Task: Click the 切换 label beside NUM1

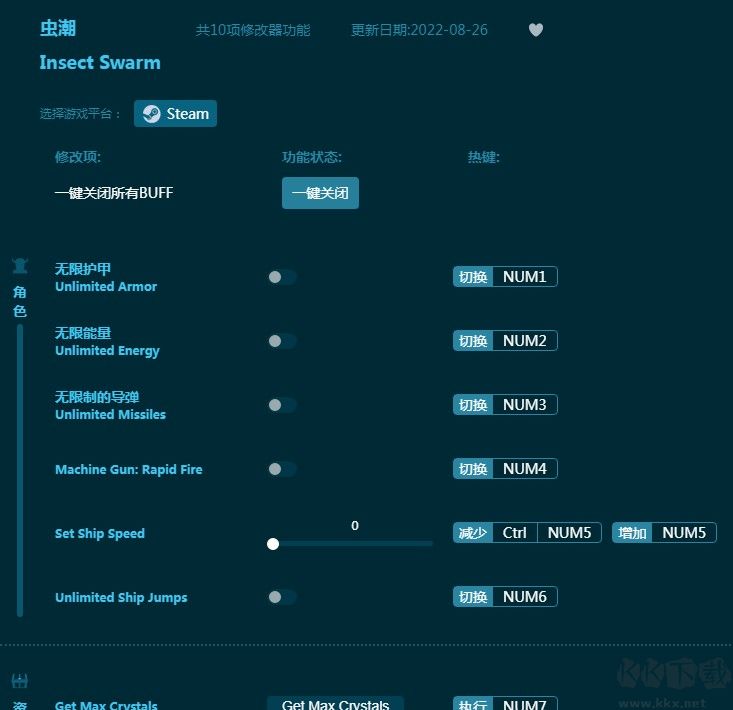Action: pyautogui.click(x=473, y=277)
